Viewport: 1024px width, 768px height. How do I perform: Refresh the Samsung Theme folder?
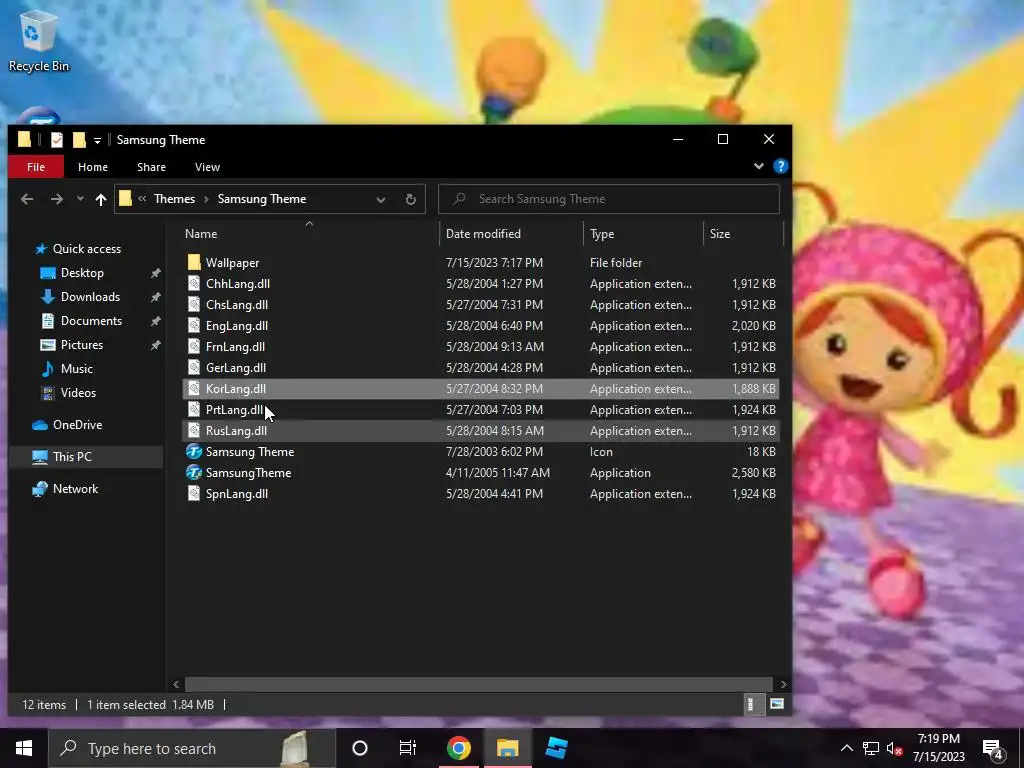click(411, 199)
